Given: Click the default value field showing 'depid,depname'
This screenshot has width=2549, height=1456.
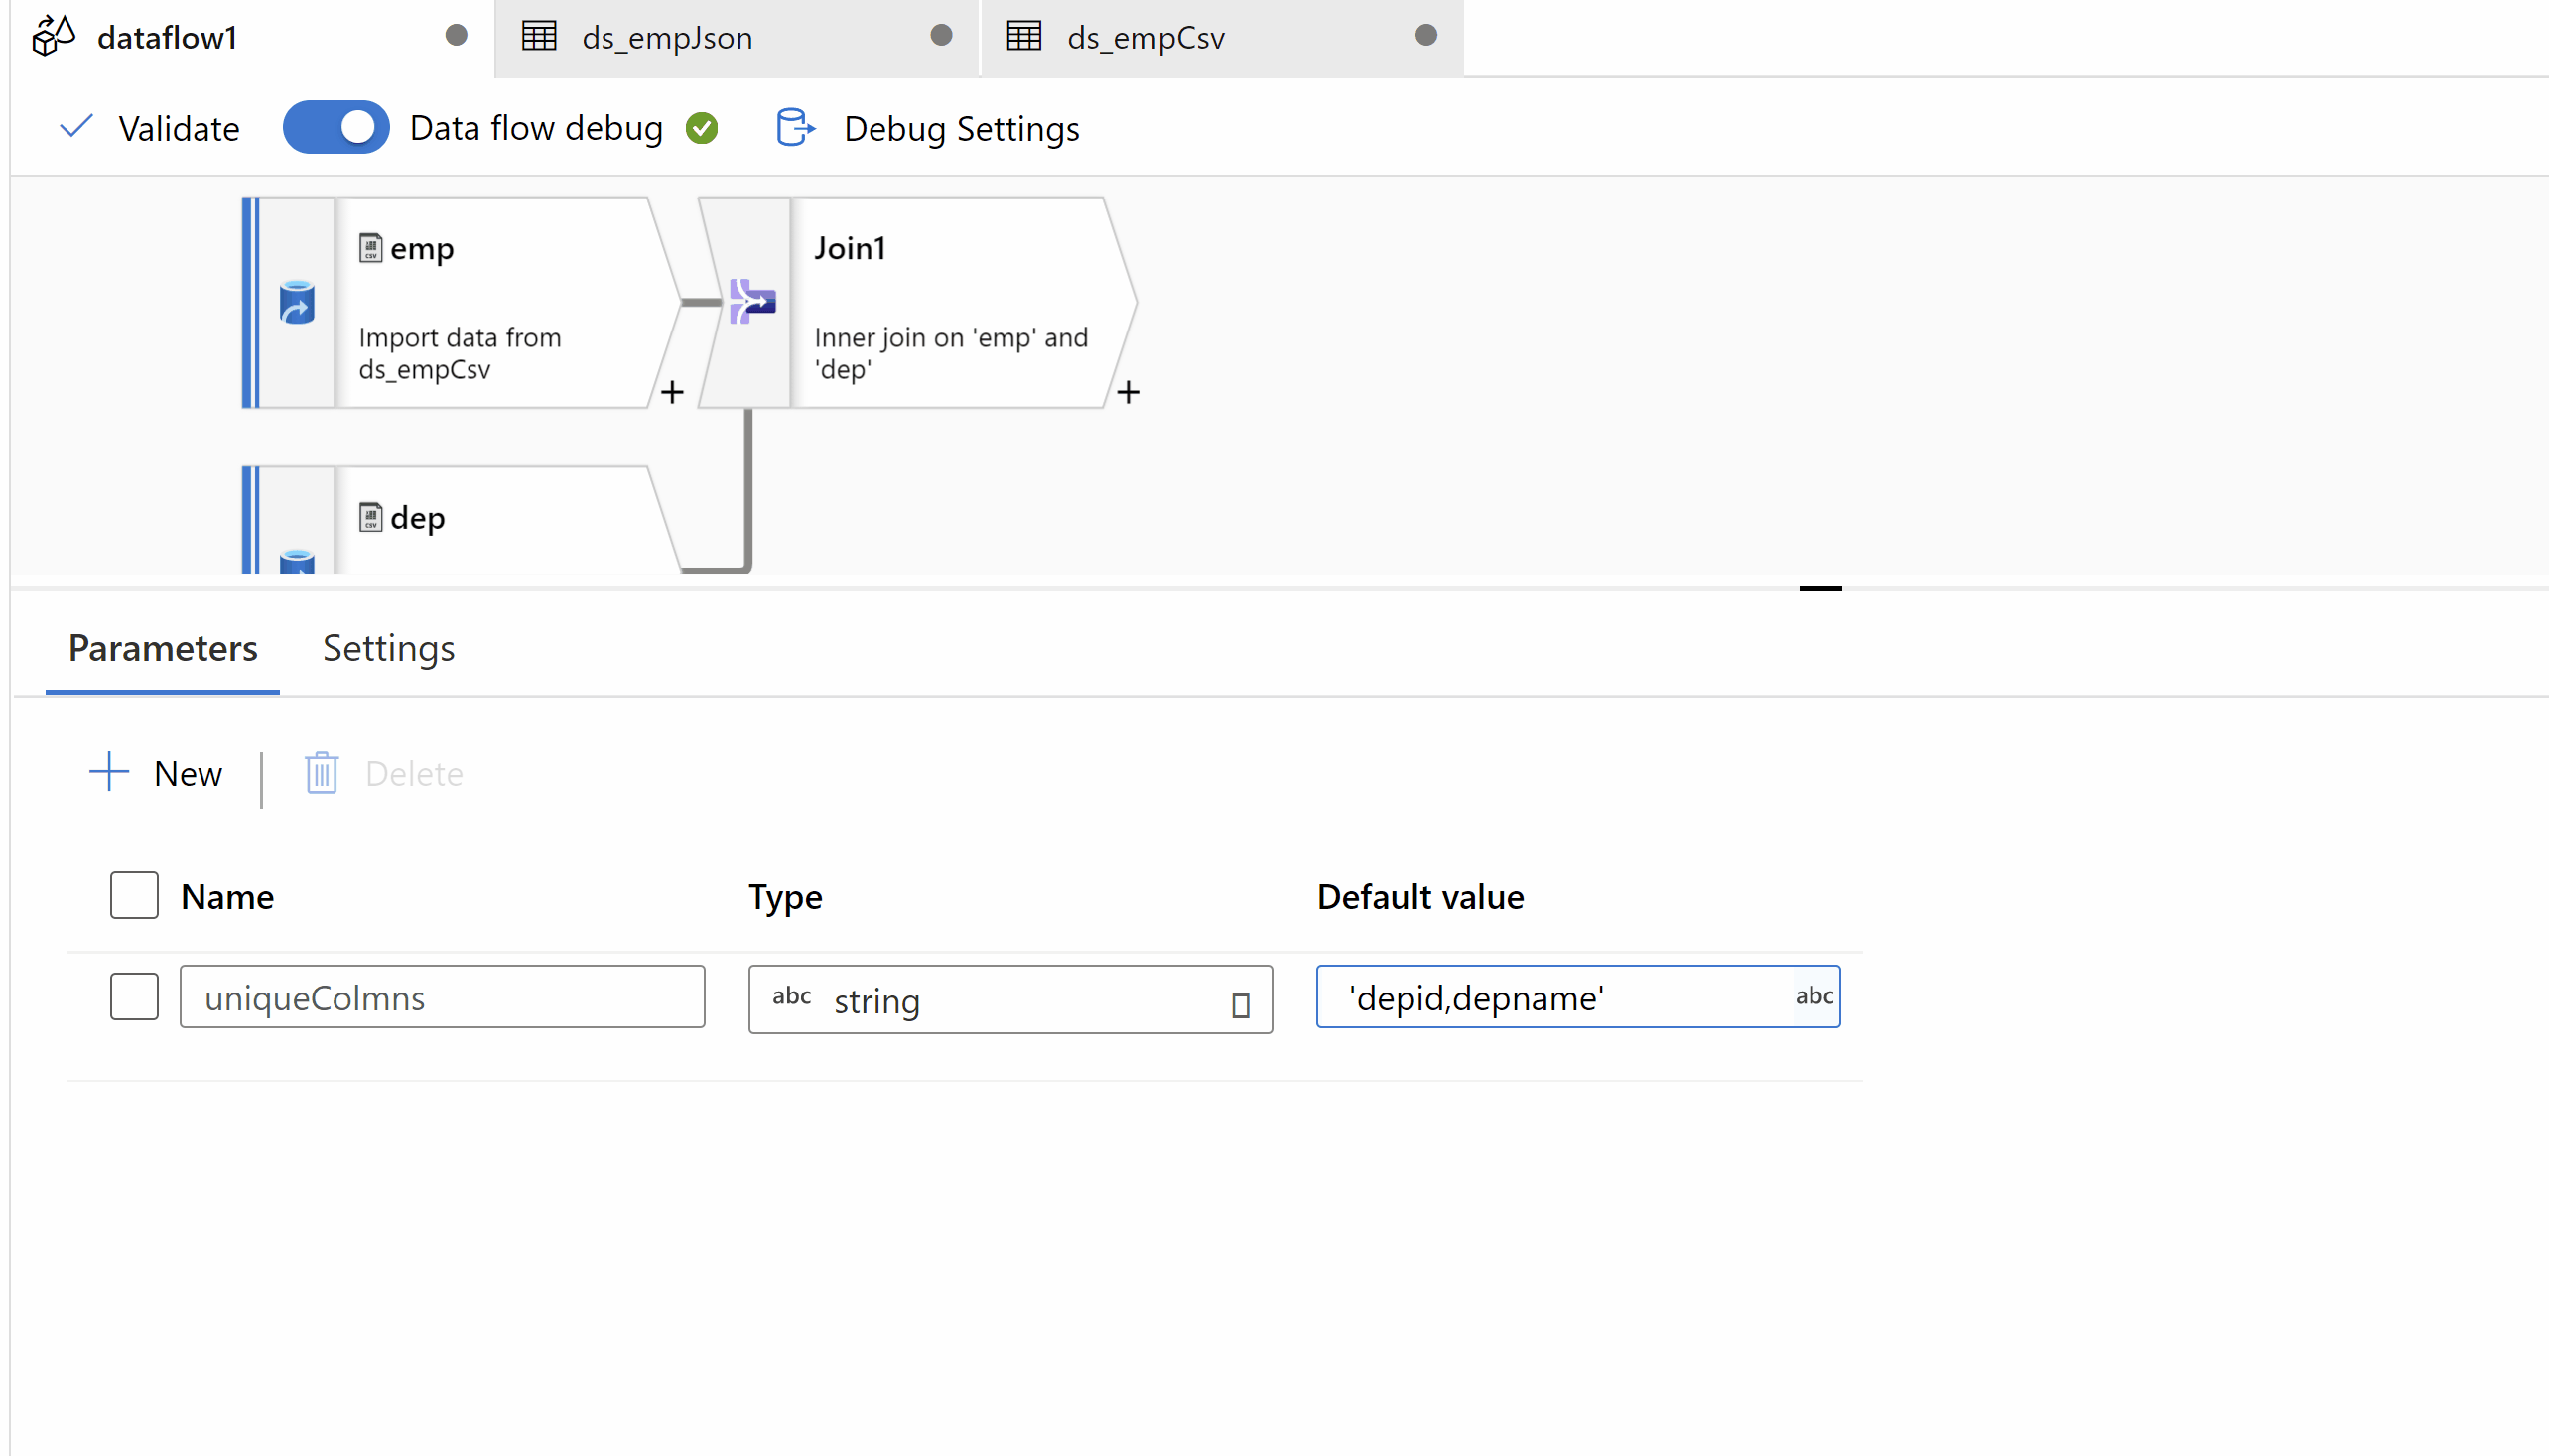Looking at the screenshot, I should click(x=1577, y=995).
